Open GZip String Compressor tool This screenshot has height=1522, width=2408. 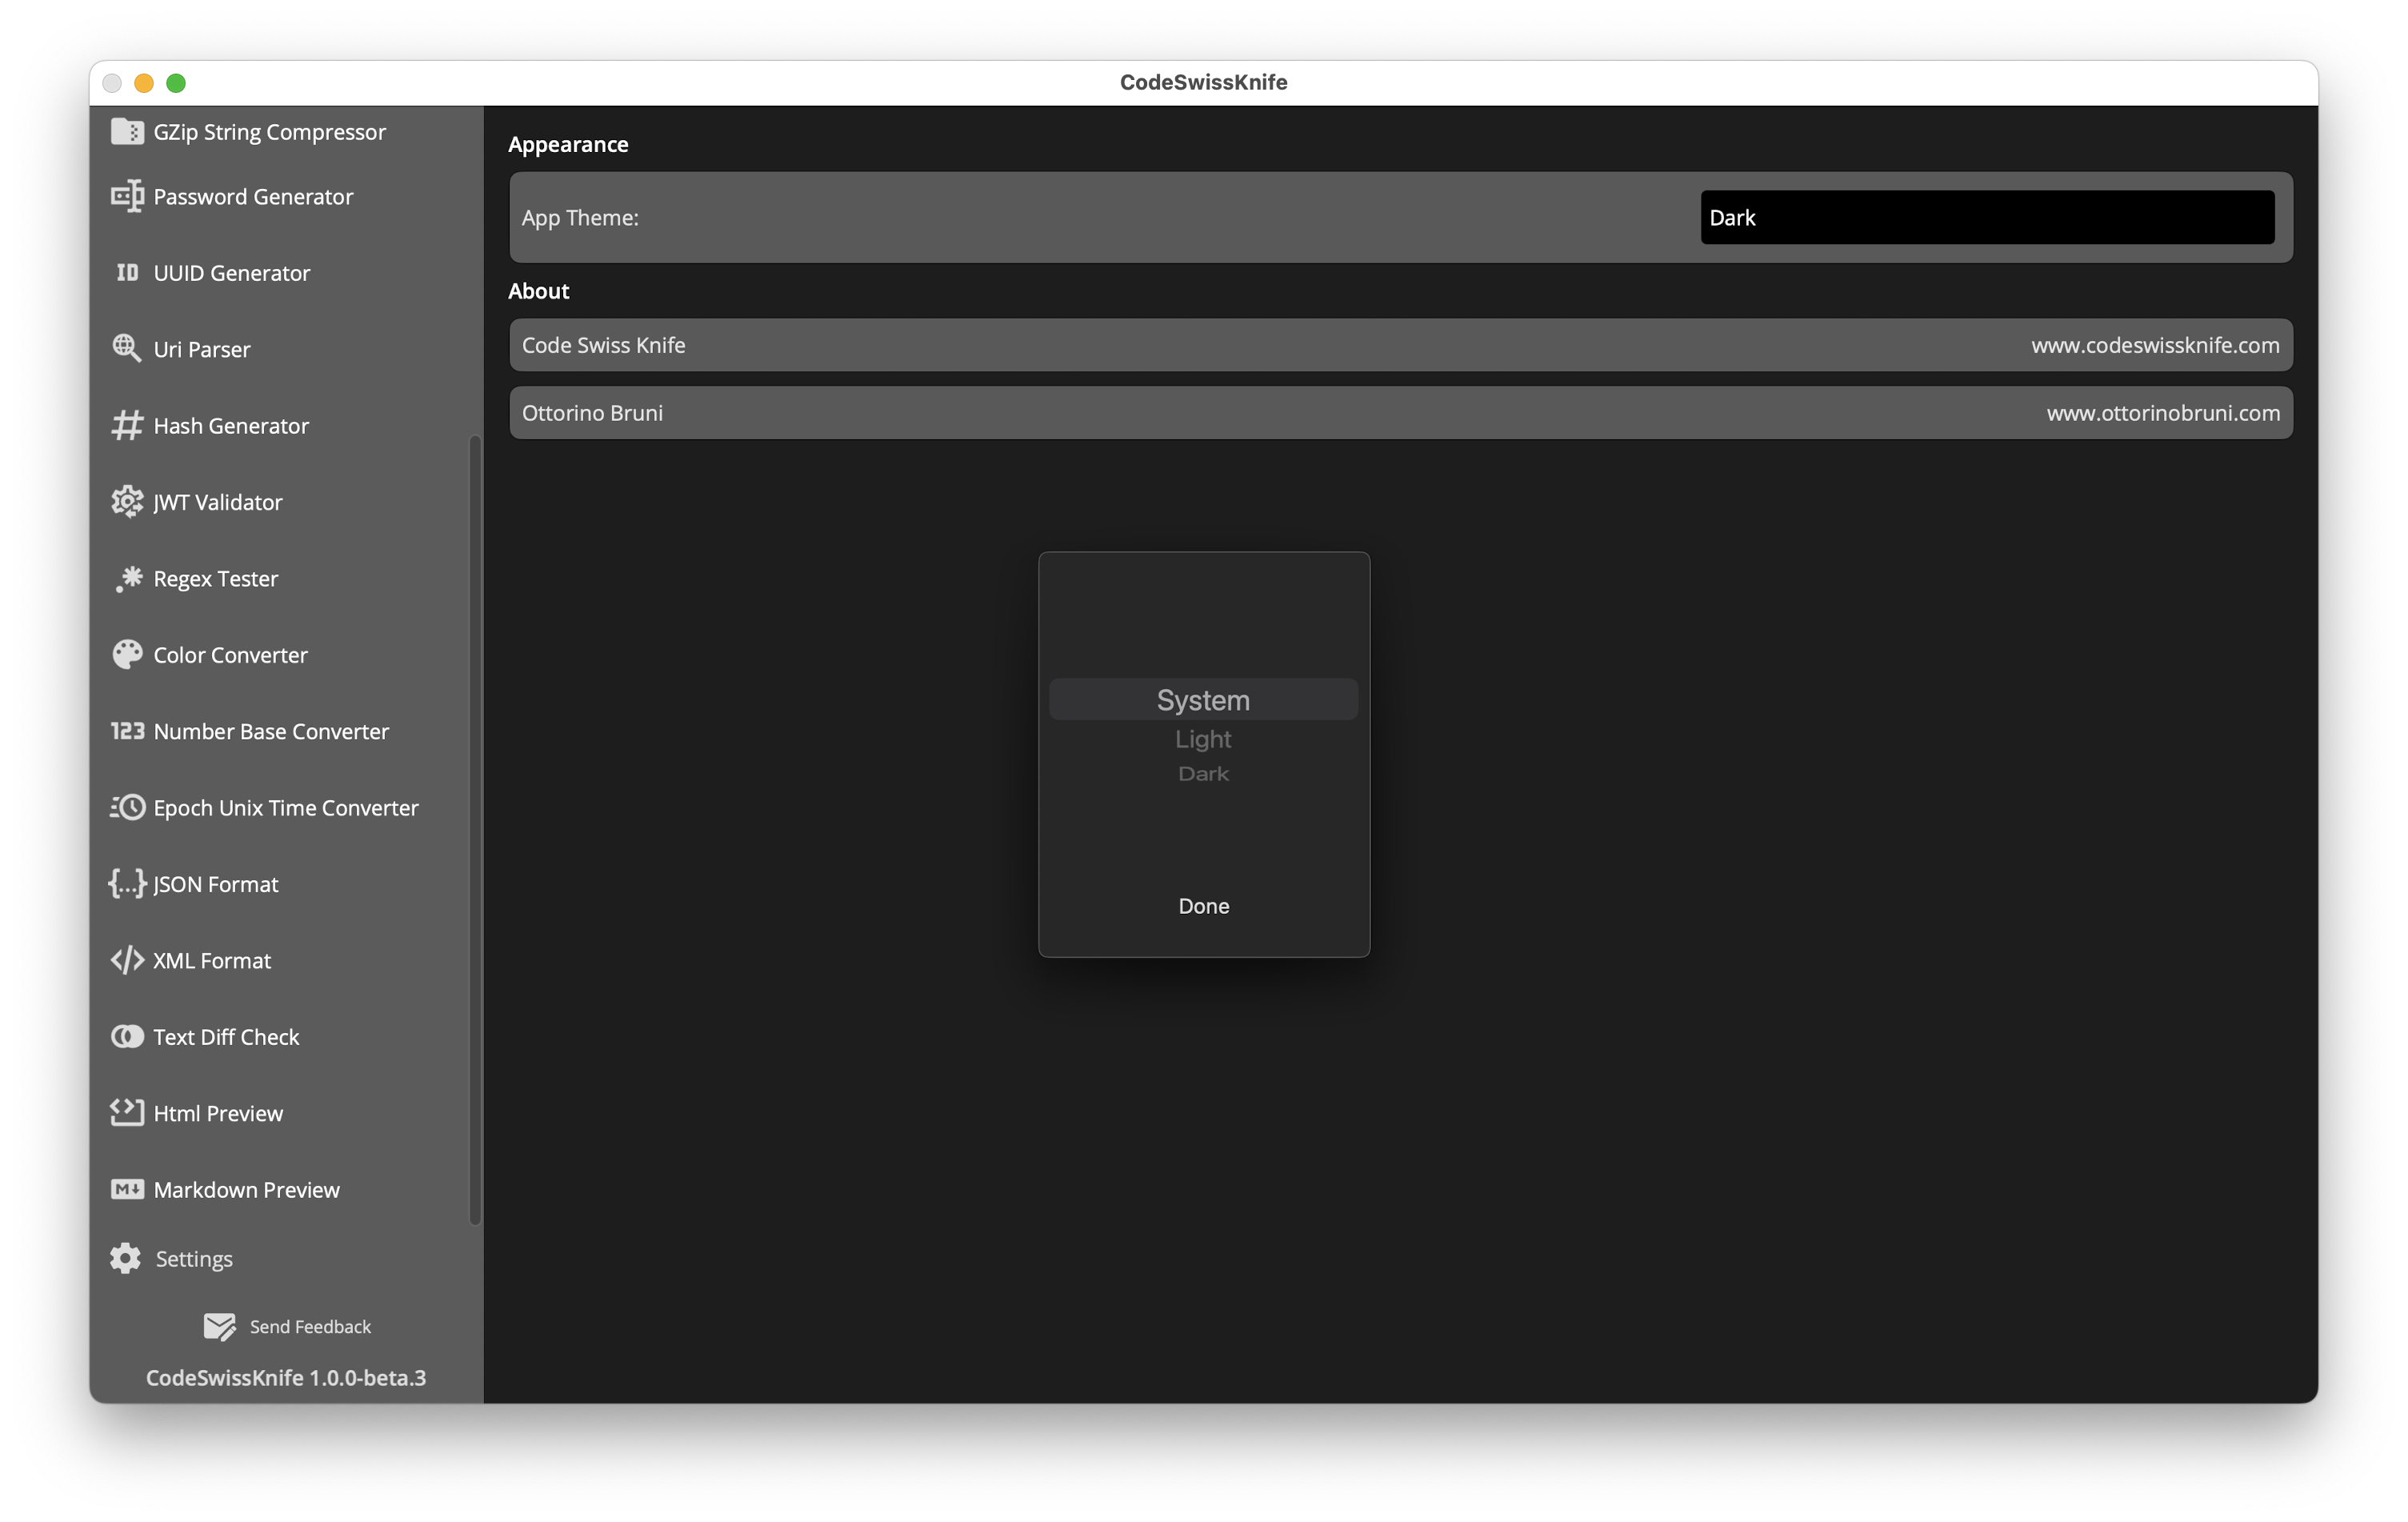tap(269, 132)
